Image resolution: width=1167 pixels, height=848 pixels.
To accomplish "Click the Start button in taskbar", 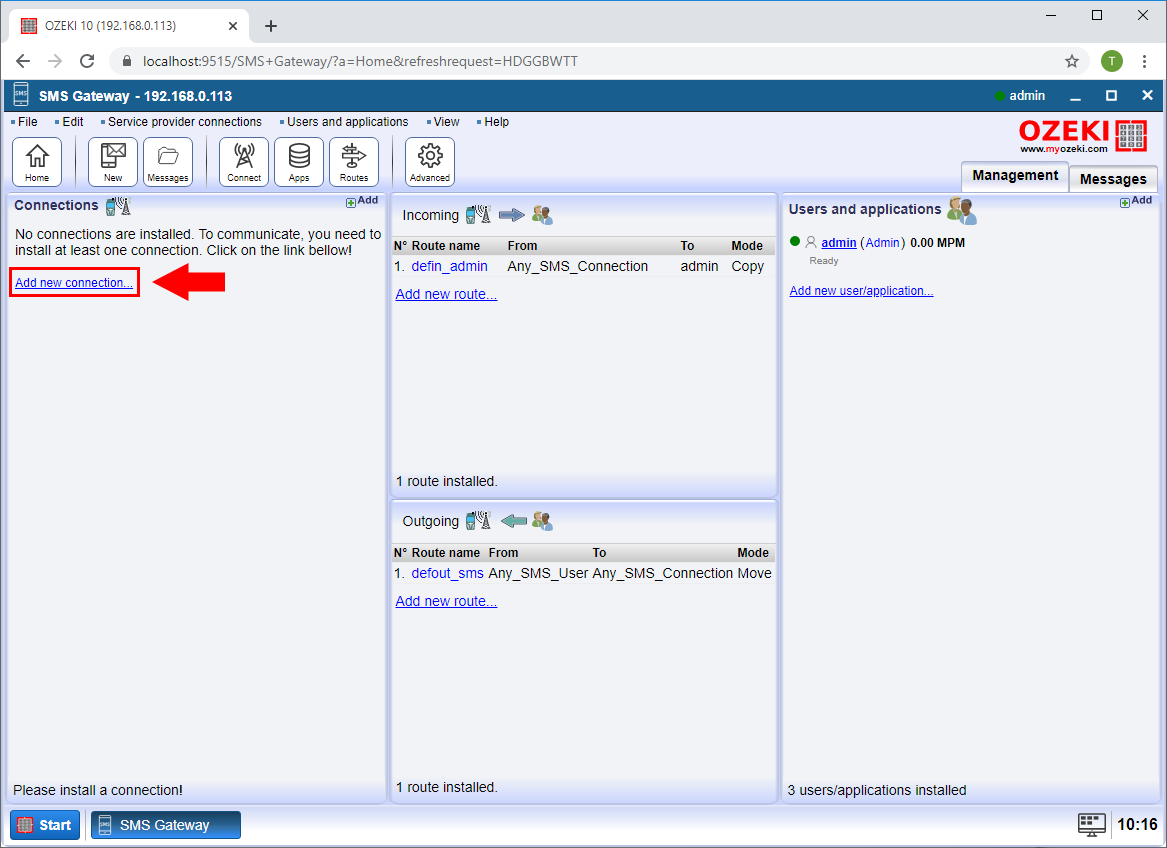I will [x=45, y=825].
